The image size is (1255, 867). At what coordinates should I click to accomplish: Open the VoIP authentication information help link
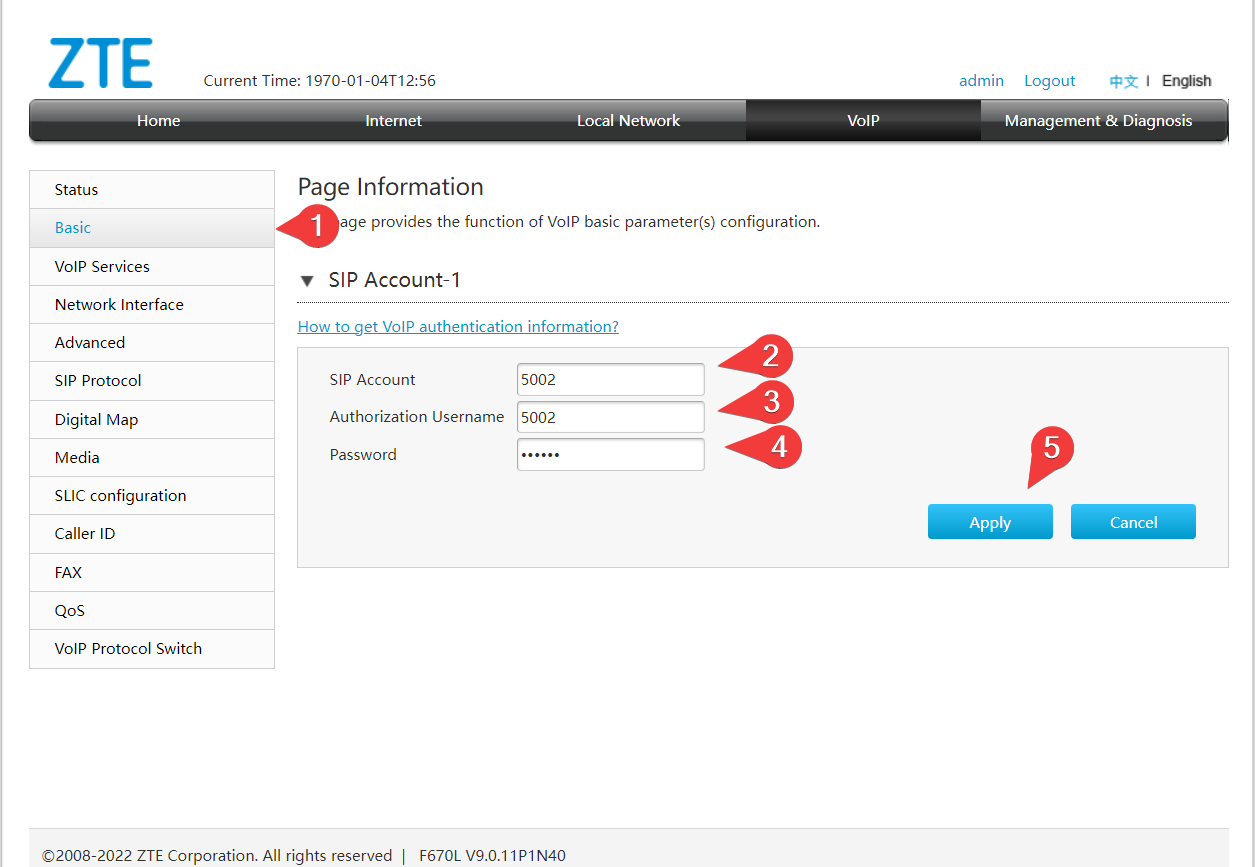458,327
